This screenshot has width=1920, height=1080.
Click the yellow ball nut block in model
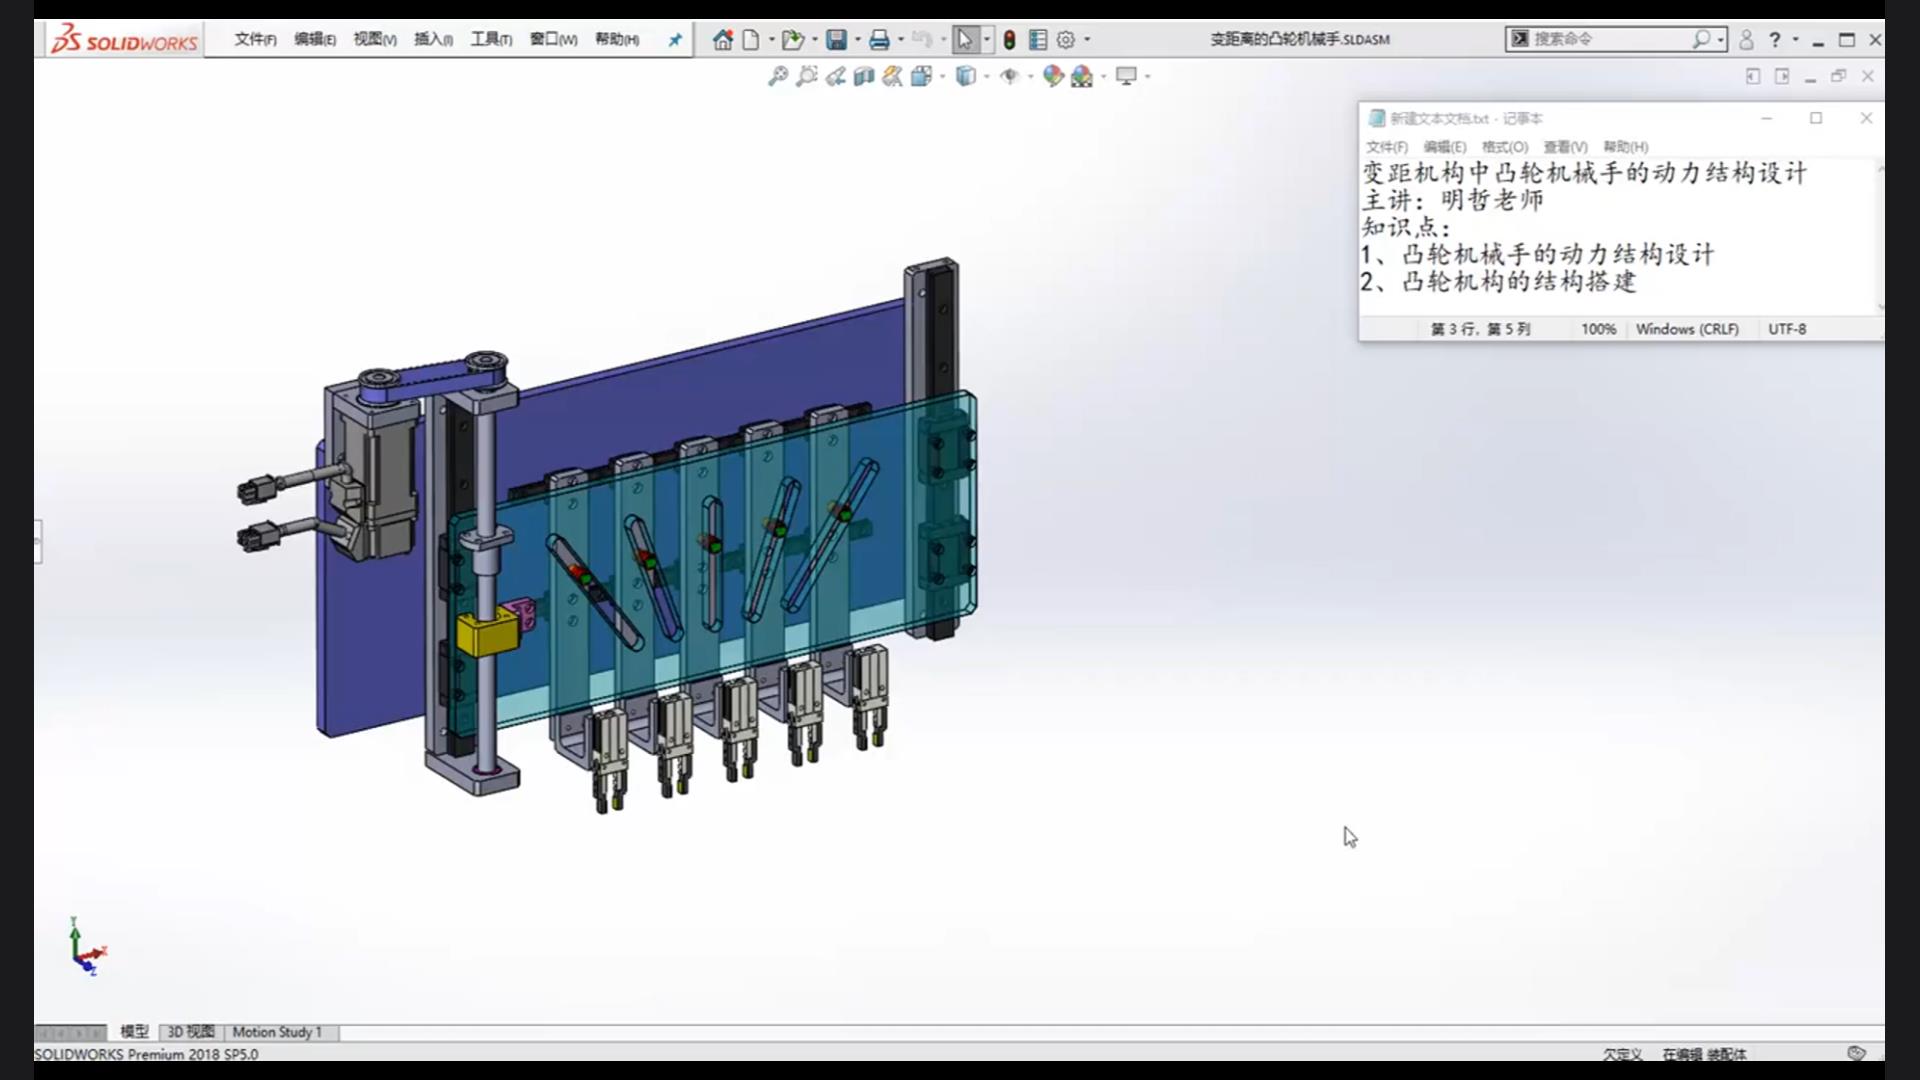click(x=488, y=633)
